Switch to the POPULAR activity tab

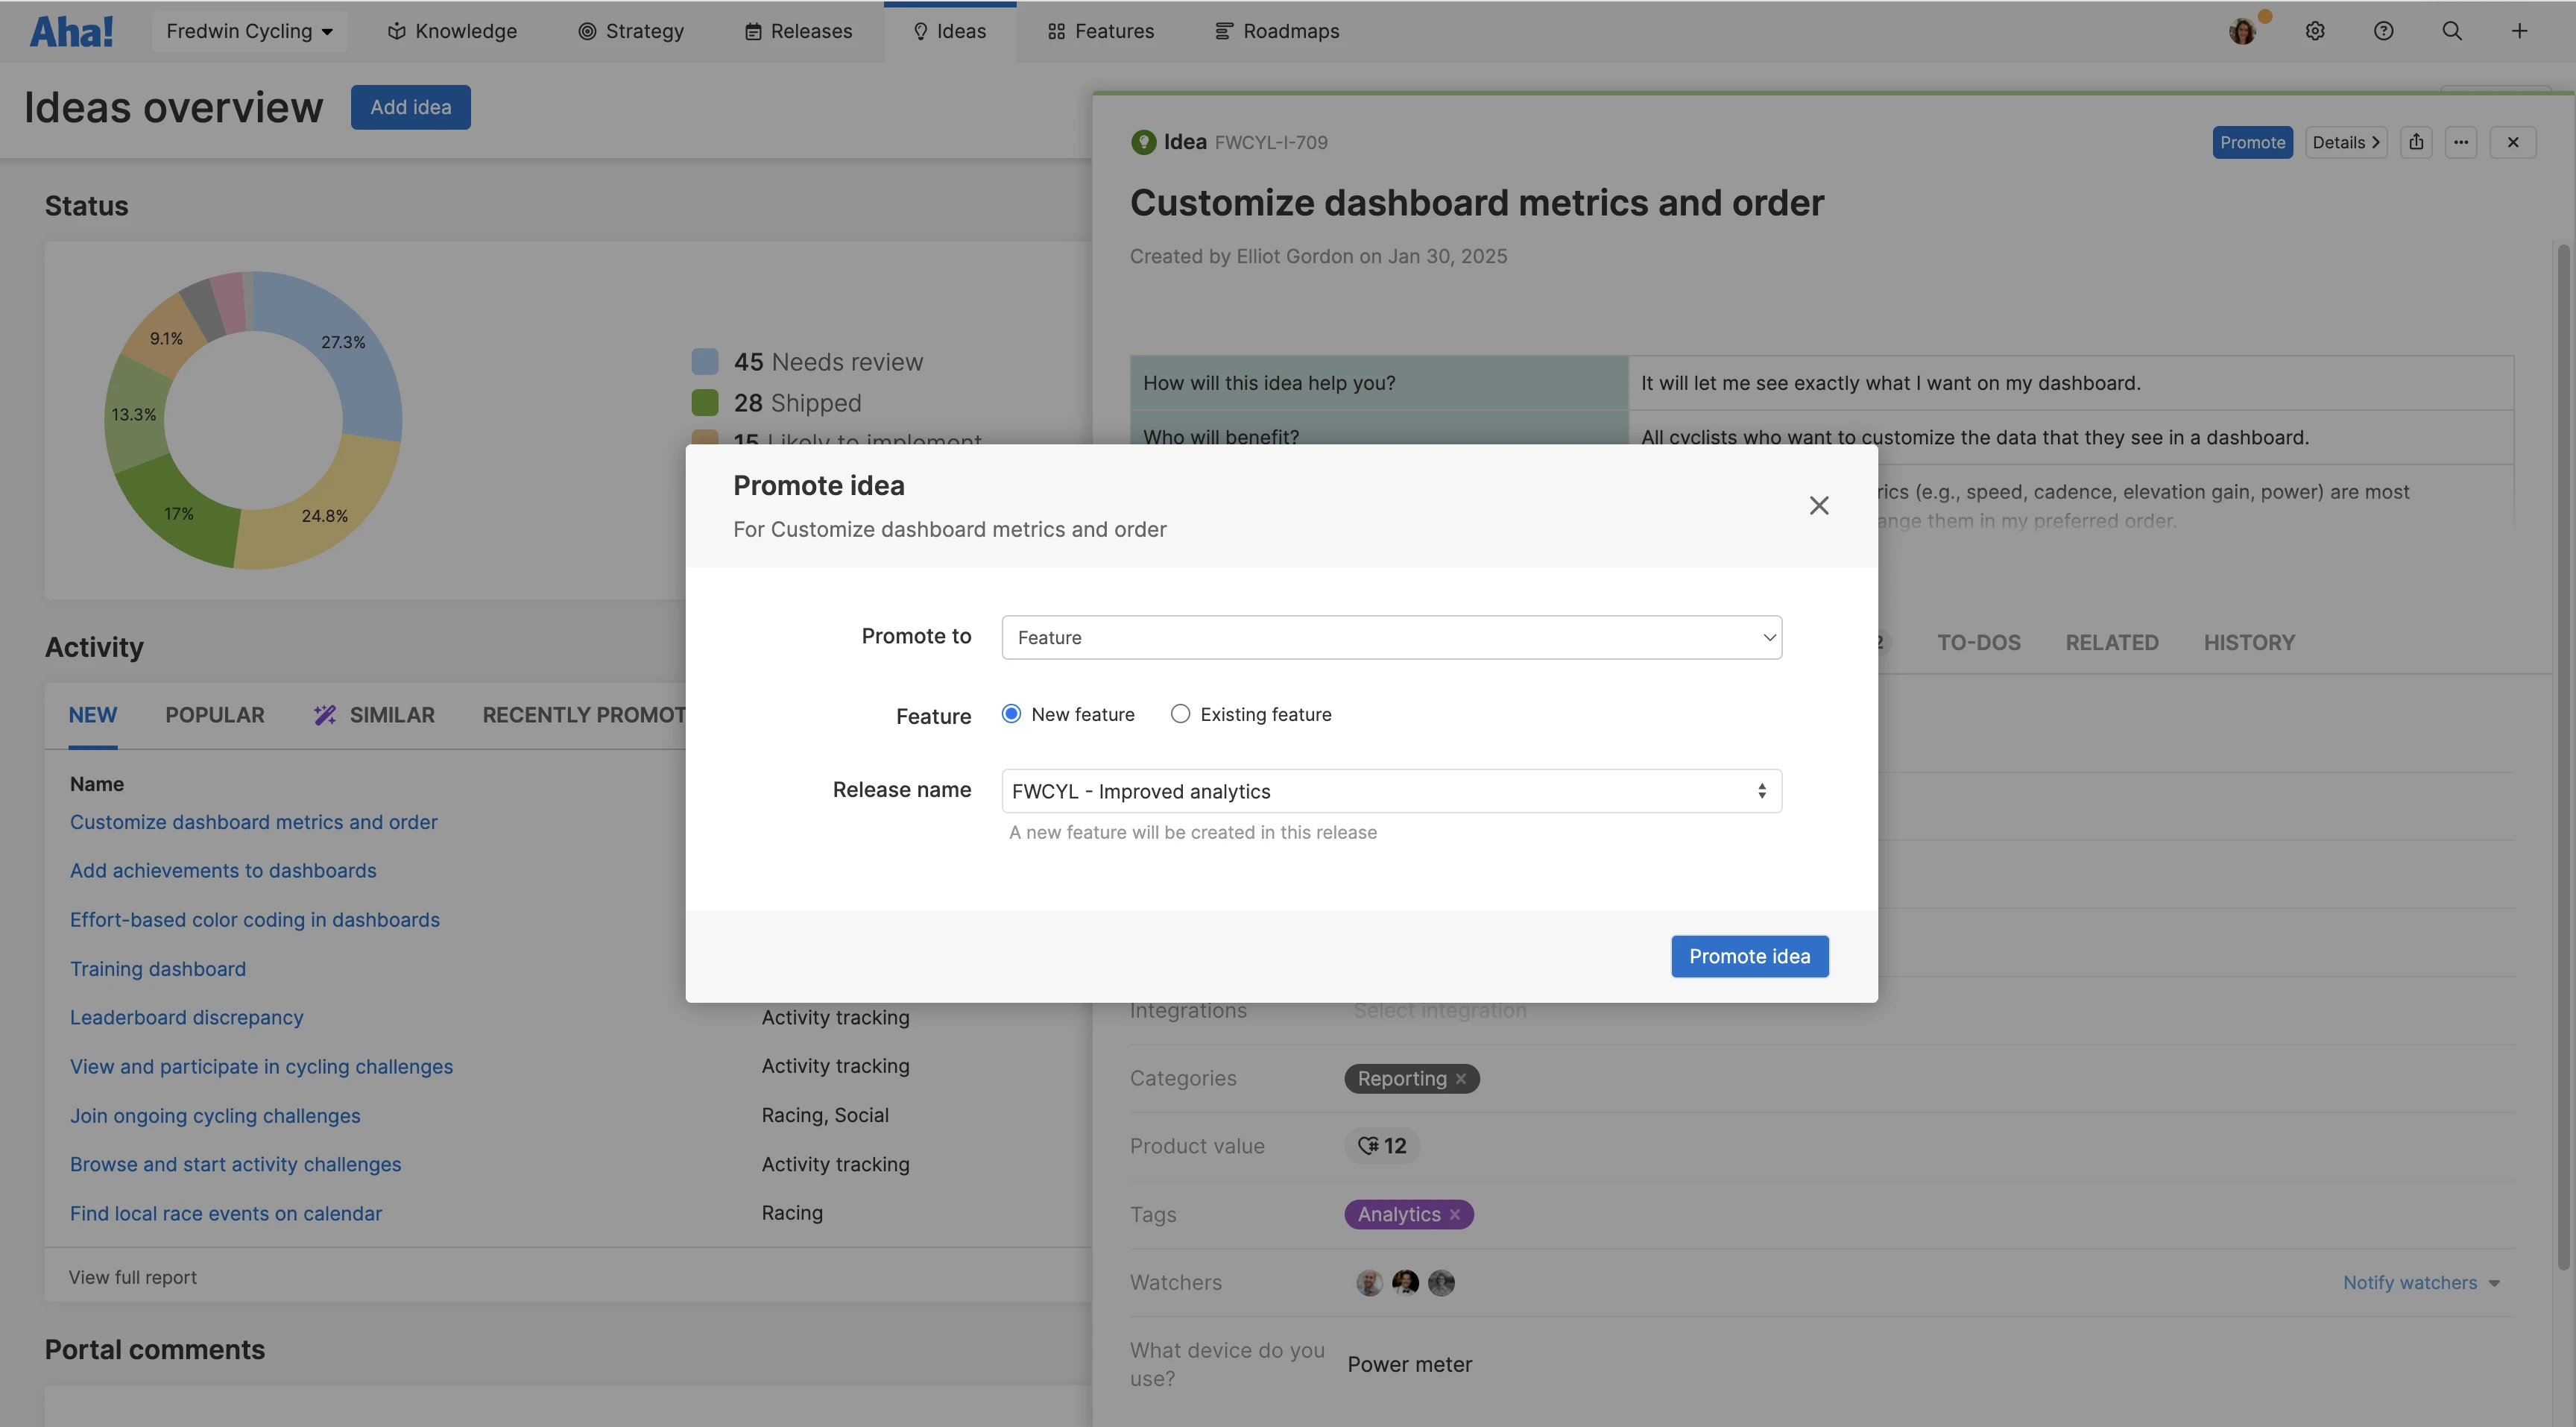(x=215, y=715)
